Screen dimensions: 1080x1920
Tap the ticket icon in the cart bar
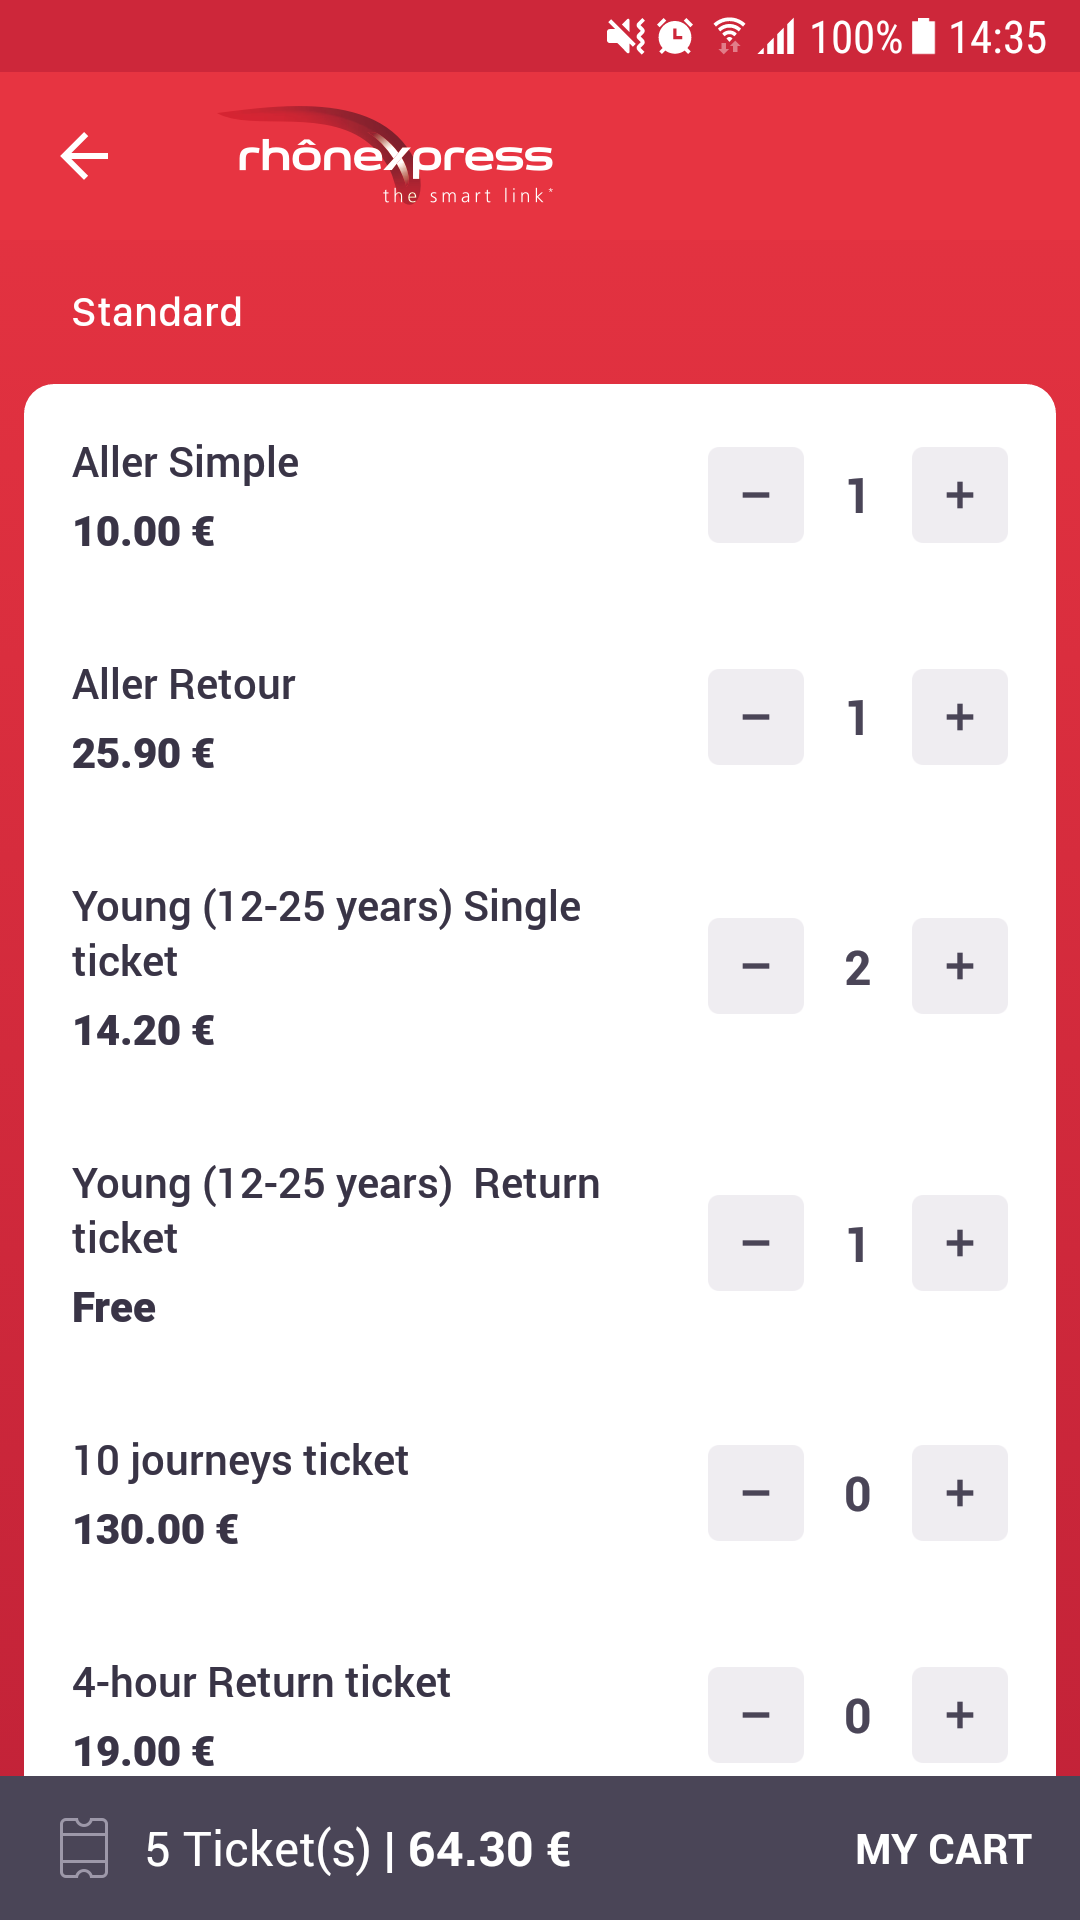(84, 1848)
